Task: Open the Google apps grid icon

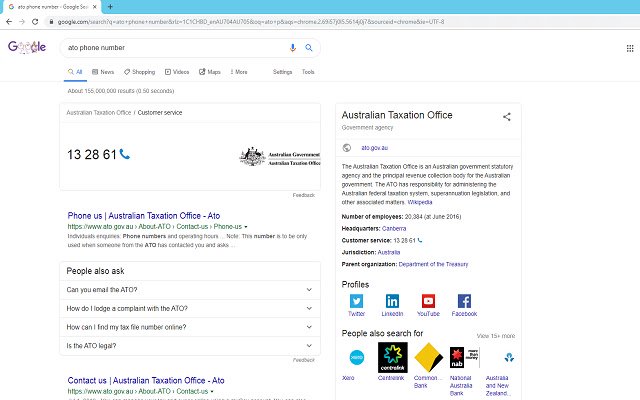Action: click(630, 48)
